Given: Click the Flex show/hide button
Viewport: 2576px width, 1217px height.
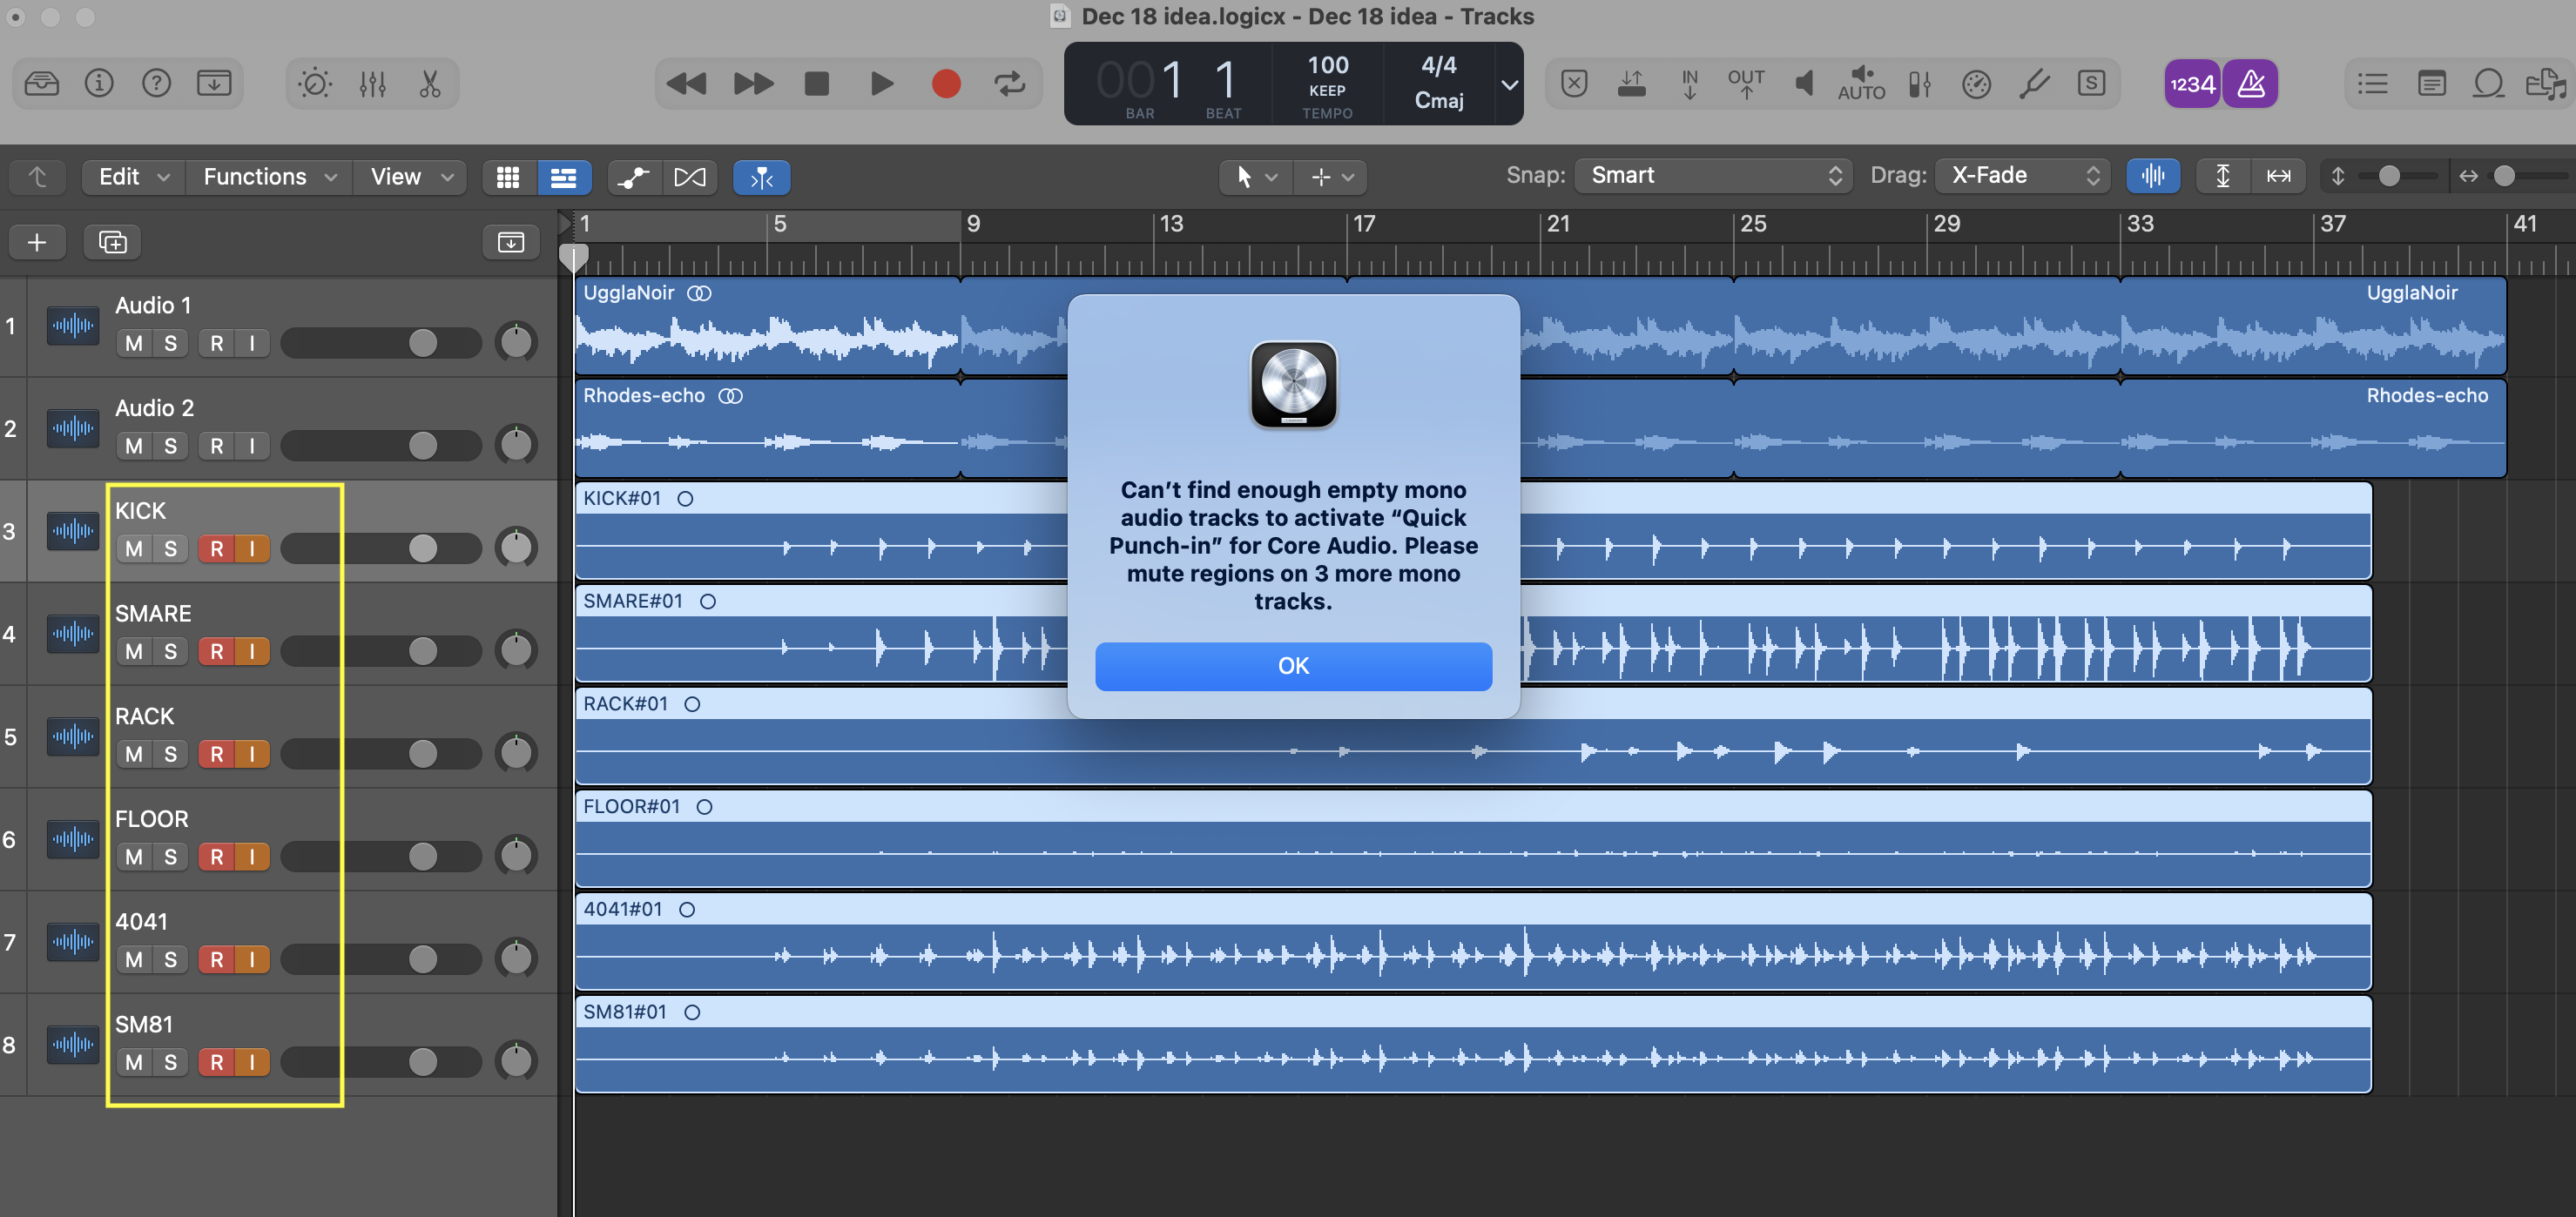Looking at the screenshot, I should click(x=690, y=177).
